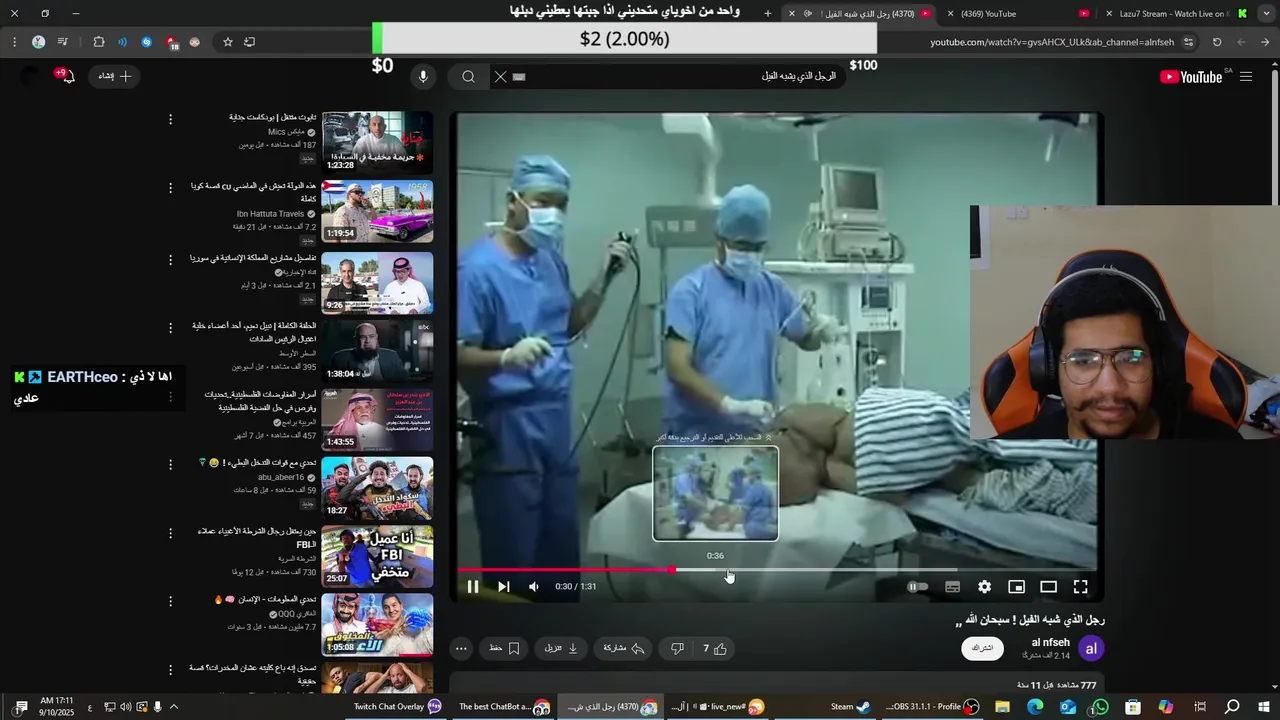Open browser profile avatar
Image resolution: width=1280 pixels, height=720 pixels.
click(38, 42)
